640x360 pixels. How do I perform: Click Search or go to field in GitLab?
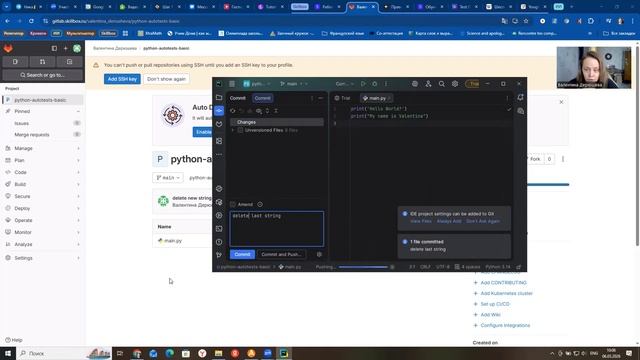42,75
